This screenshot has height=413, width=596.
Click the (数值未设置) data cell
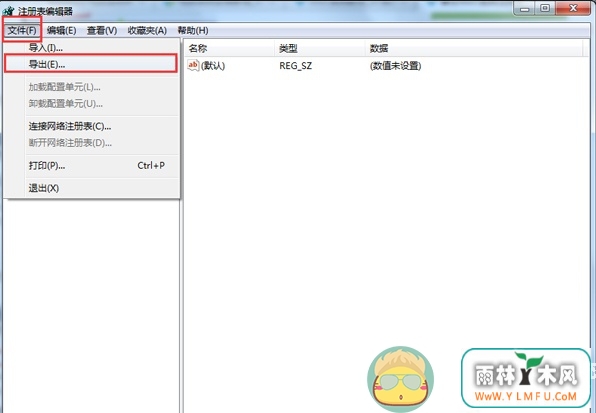pyautogui.click(x=395, y=66)
